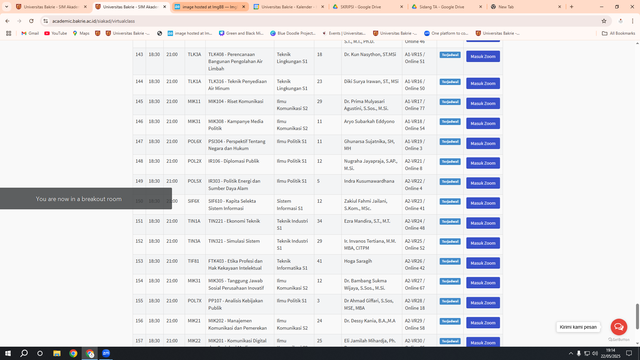Show hidden system tray icons

(571, 353)
